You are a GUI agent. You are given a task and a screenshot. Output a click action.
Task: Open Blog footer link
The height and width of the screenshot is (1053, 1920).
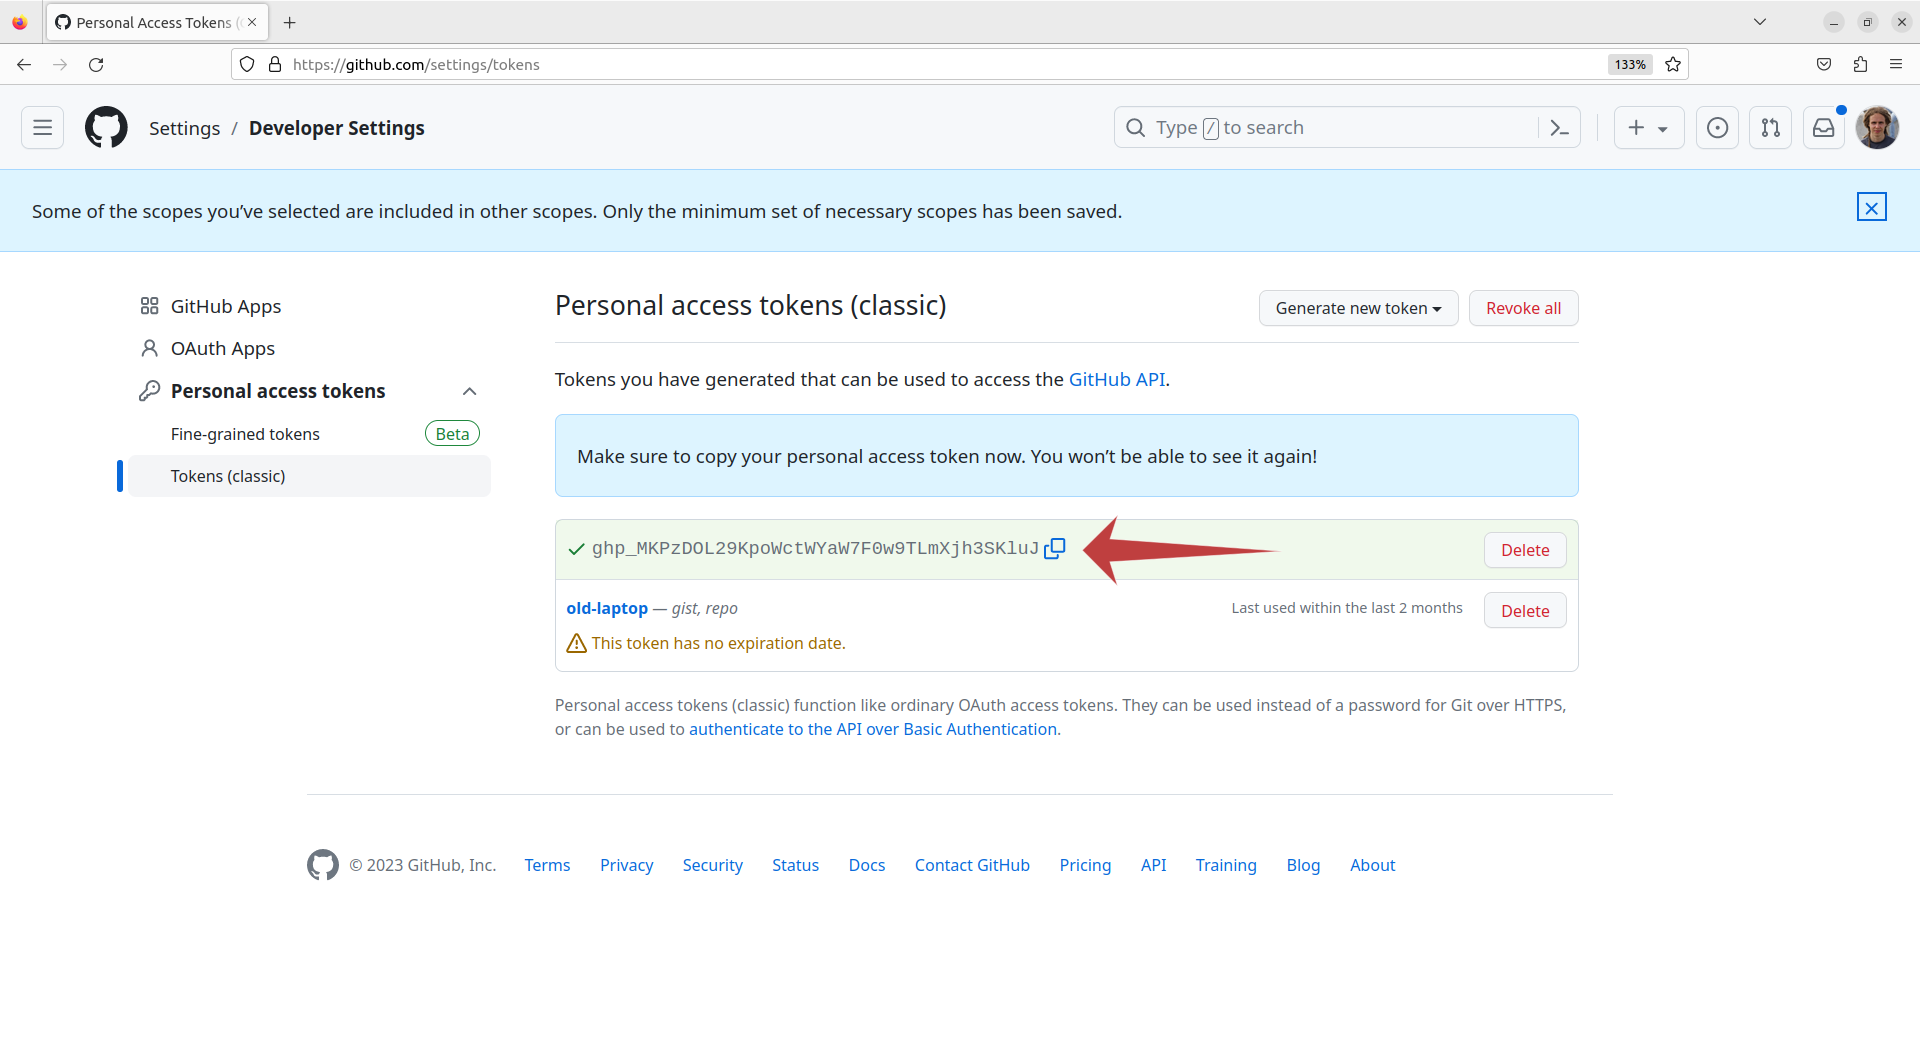1303,865
